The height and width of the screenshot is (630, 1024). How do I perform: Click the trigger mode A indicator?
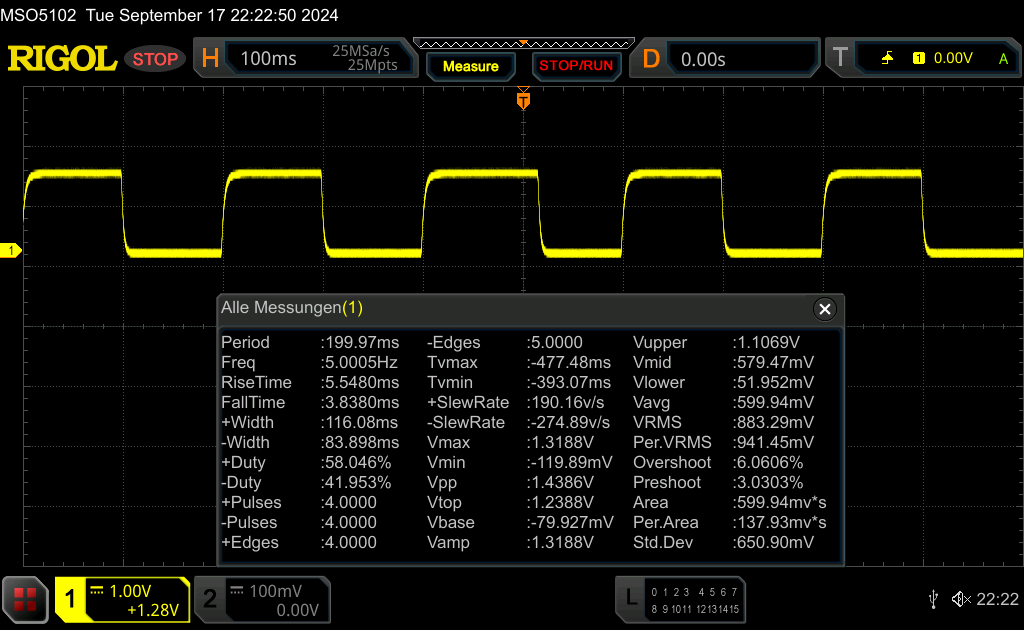(x=1003, y=59)
